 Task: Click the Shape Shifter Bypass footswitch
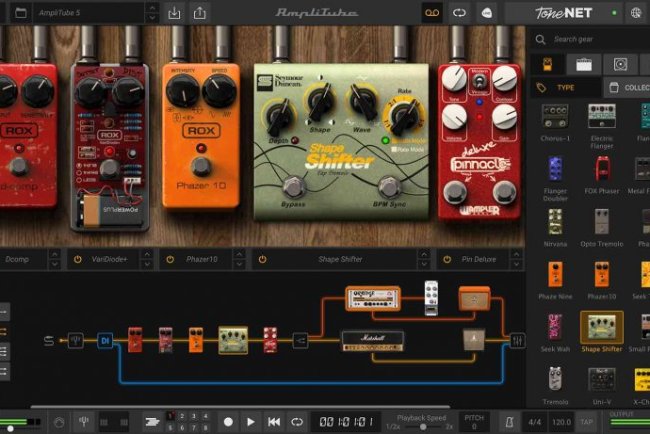click(x=293, y=187)
